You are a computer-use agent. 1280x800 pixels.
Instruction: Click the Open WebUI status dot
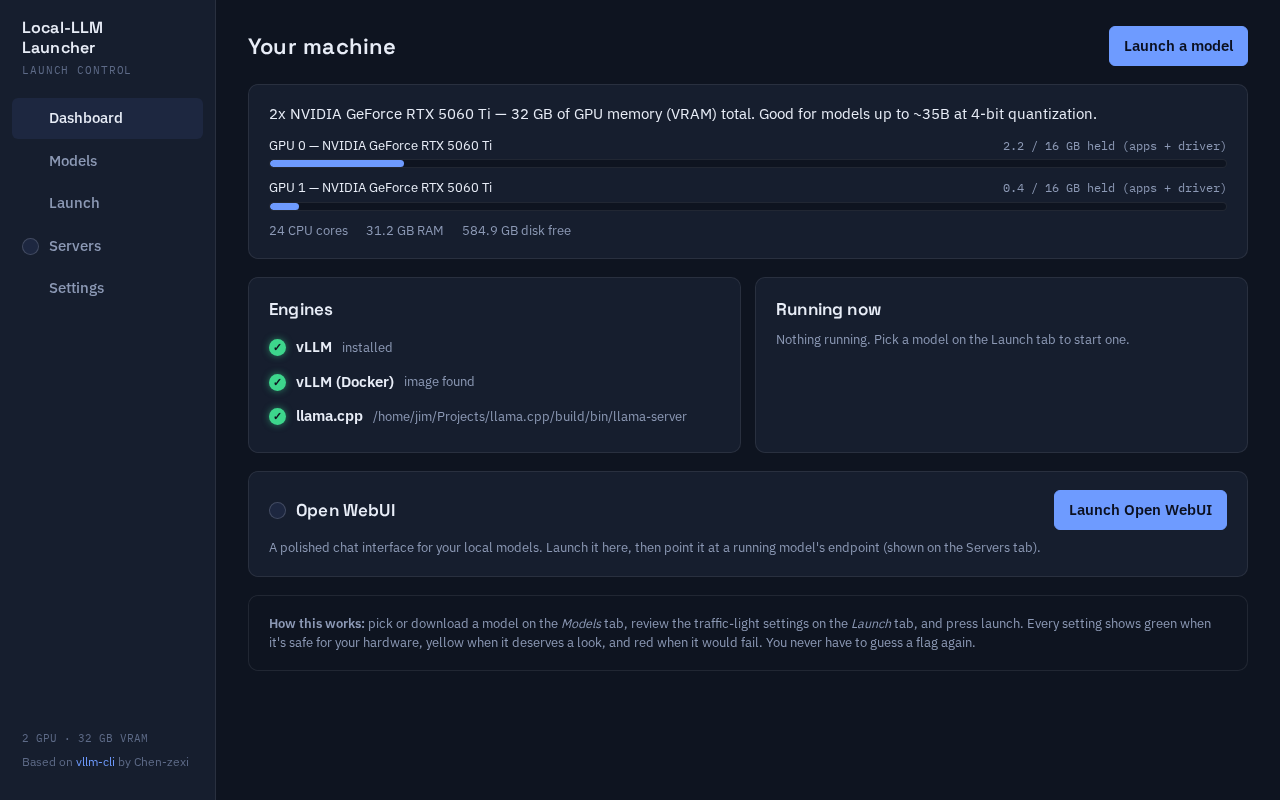click(x=277, y=510)
